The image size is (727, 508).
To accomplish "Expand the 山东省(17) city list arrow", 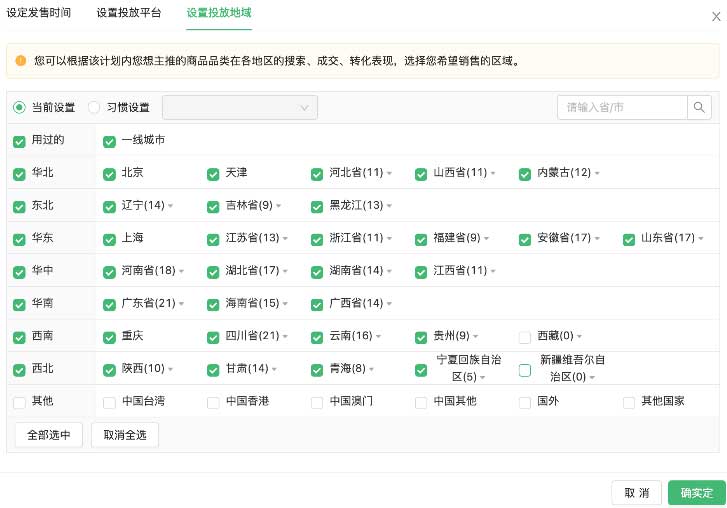I will click(x=701, y=239).
